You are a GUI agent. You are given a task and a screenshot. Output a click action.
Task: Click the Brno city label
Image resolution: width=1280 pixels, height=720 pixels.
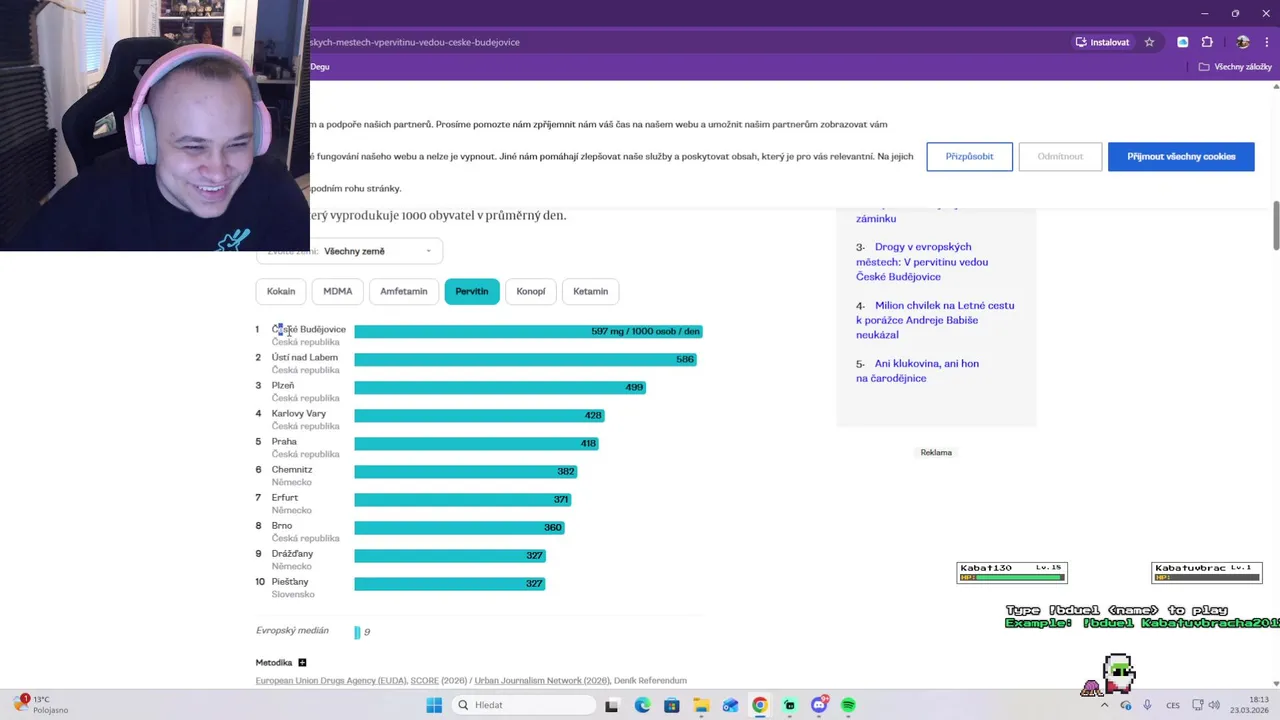click(282, 526)
